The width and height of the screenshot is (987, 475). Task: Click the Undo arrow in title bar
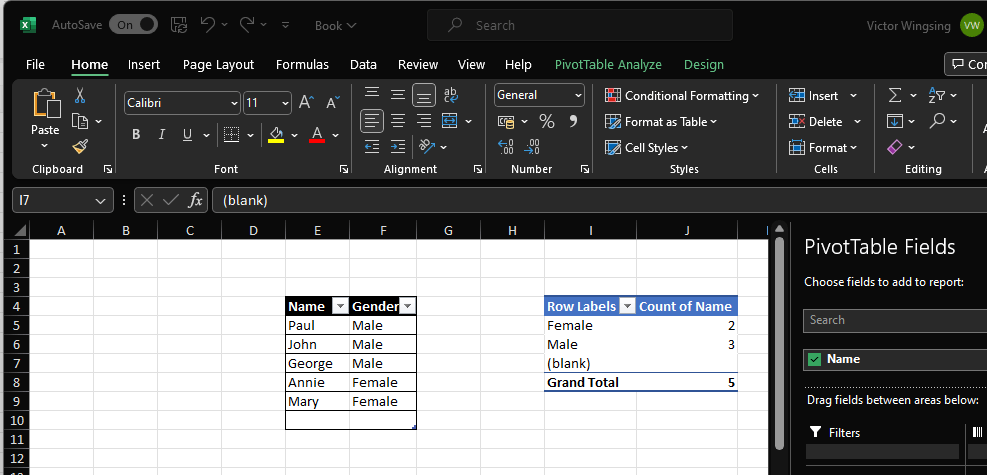(x=207, y=24)
